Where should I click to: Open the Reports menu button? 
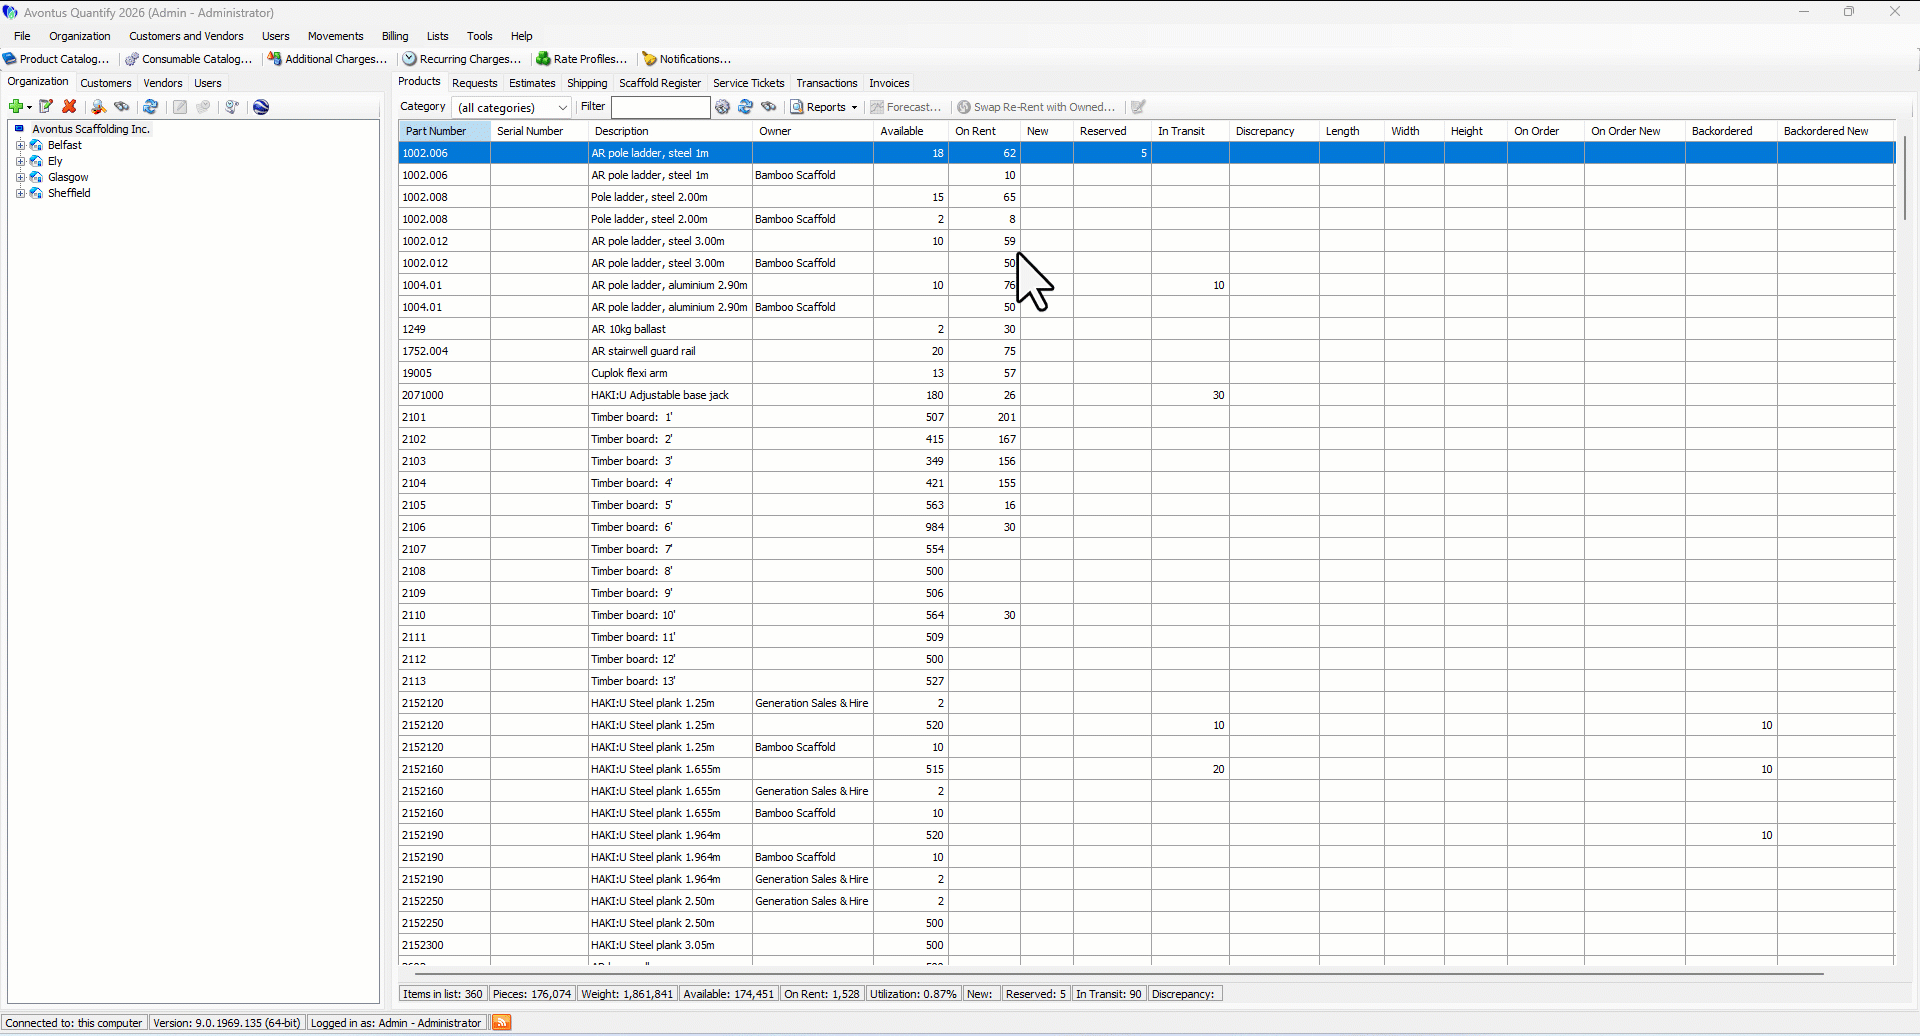click(824, 107)
